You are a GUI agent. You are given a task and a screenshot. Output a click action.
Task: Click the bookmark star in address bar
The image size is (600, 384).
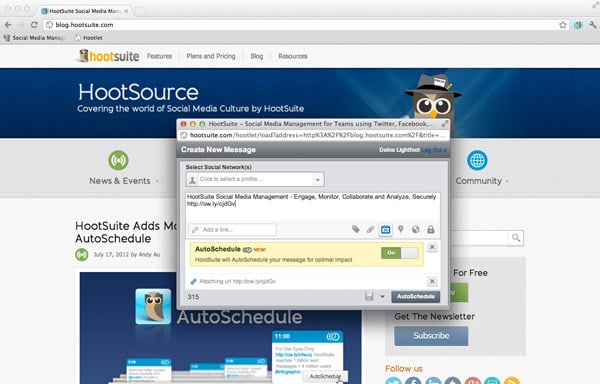coord(562,25)
